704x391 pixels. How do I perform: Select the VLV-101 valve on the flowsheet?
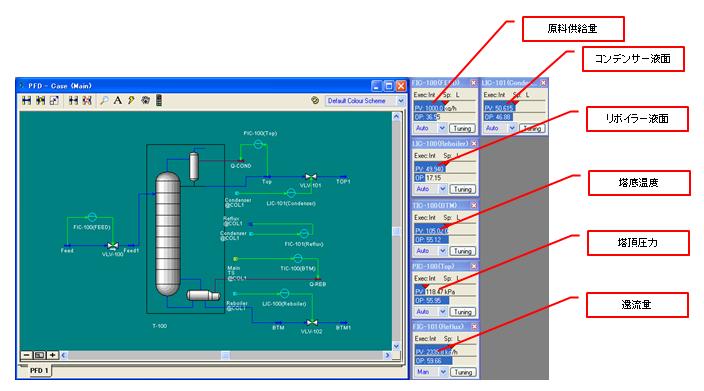coord(310,177)
